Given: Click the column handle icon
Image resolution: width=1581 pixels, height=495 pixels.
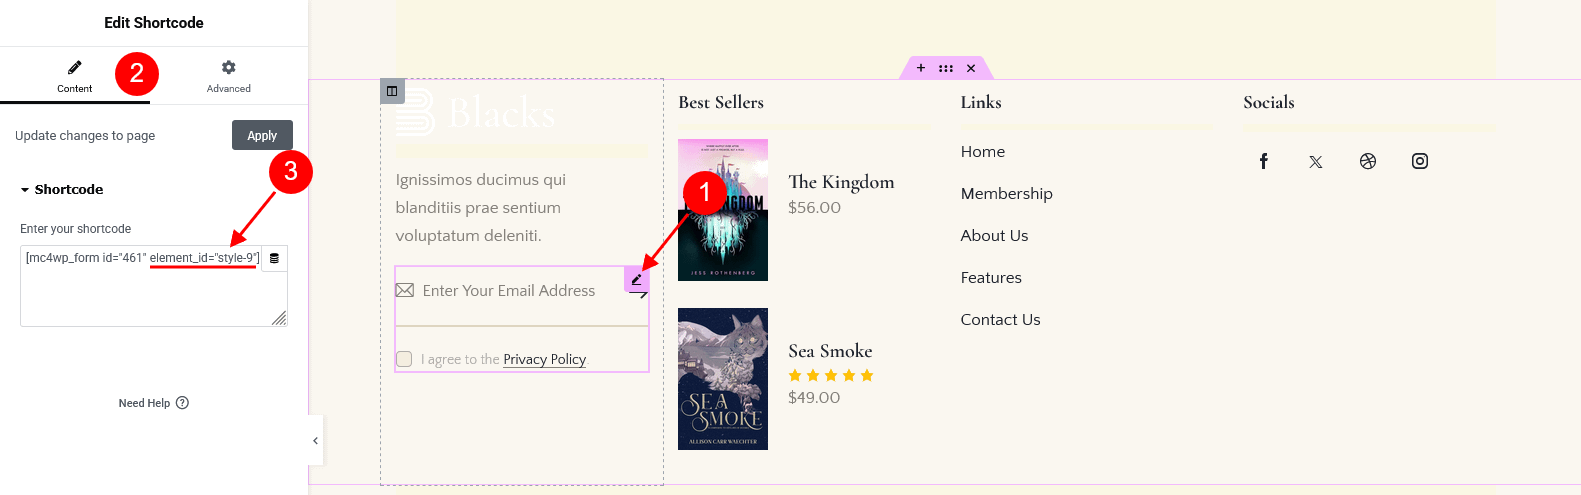Looking at the screenshot, I should click(392, 91).
